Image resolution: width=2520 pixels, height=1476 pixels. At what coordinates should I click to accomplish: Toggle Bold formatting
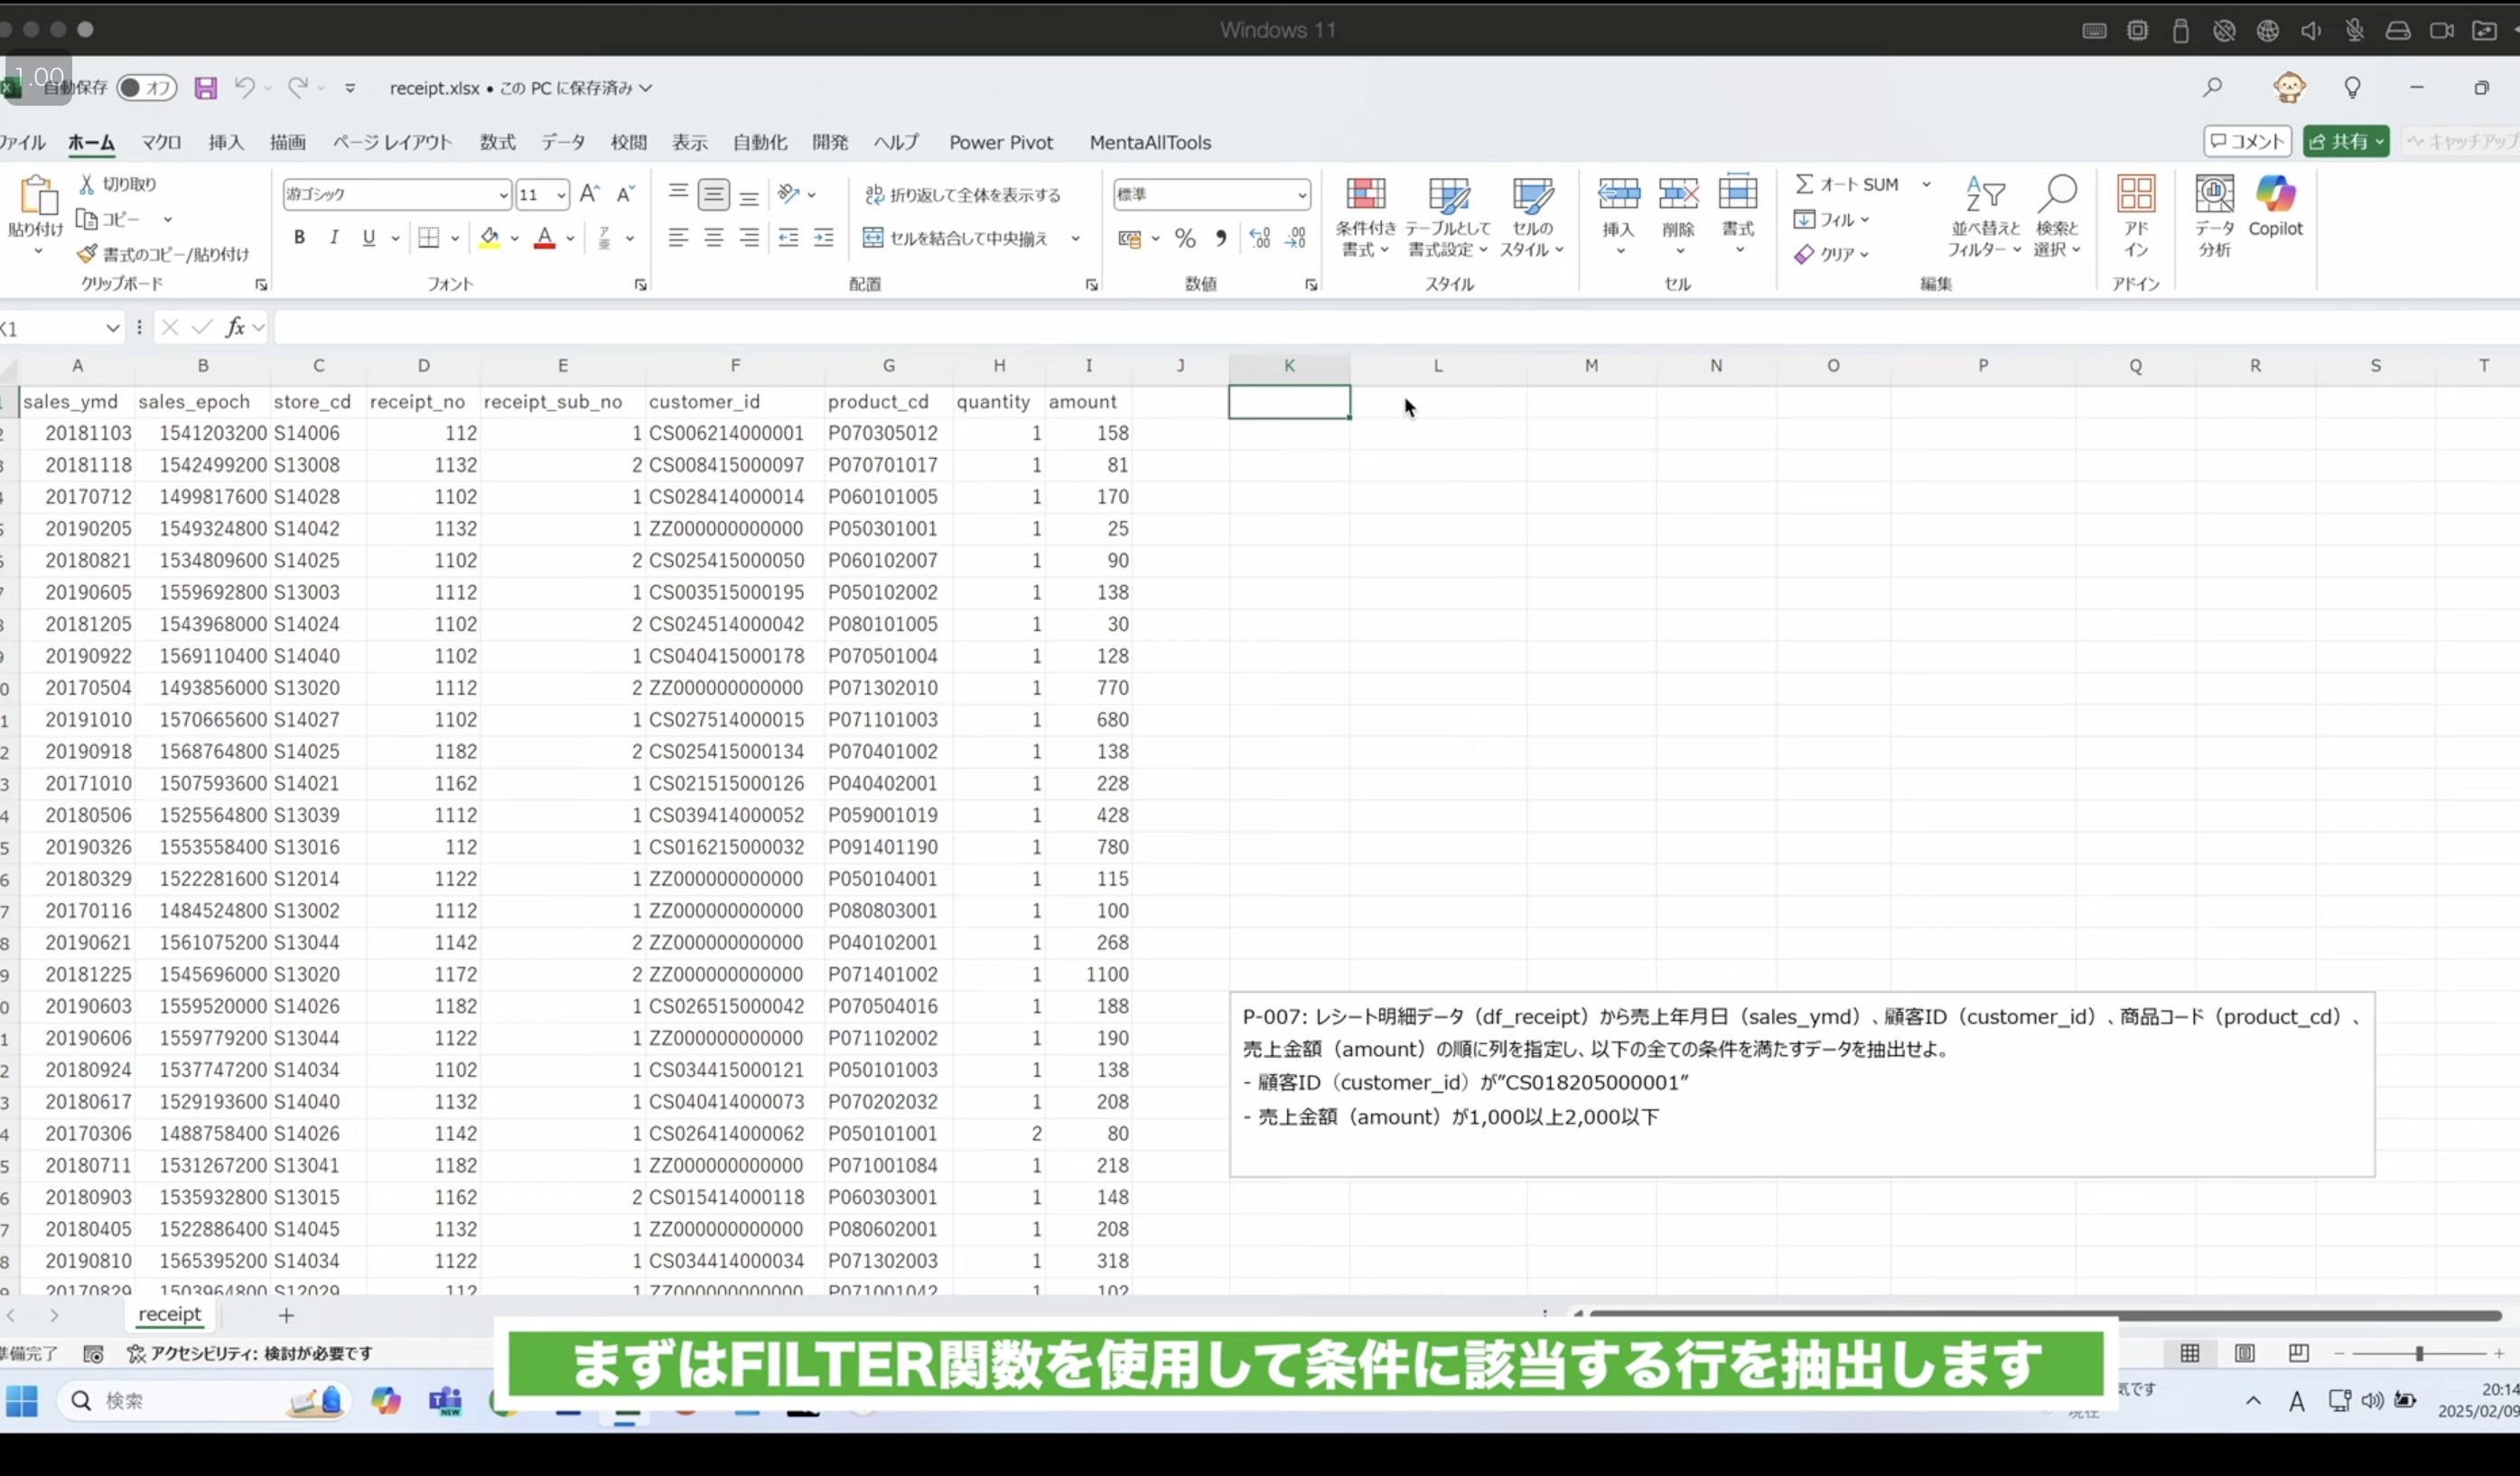[x=299, y=238]
